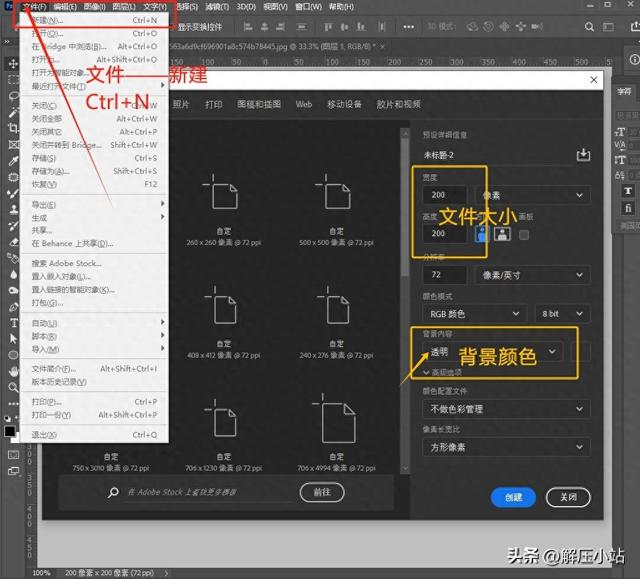This screenshot has height=579, width=640.
Task: Open the 像素/英寸 resolution unit dropdown
Action: point(533,275)
